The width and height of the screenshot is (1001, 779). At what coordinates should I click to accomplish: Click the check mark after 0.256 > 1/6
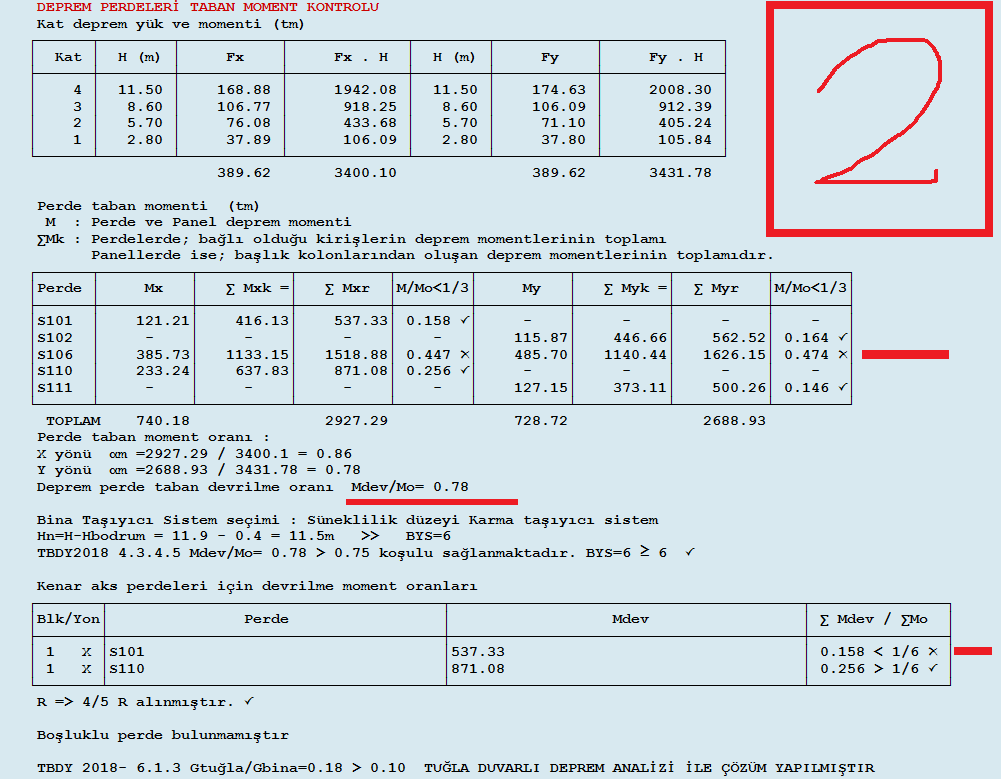(x=933, y=668)
